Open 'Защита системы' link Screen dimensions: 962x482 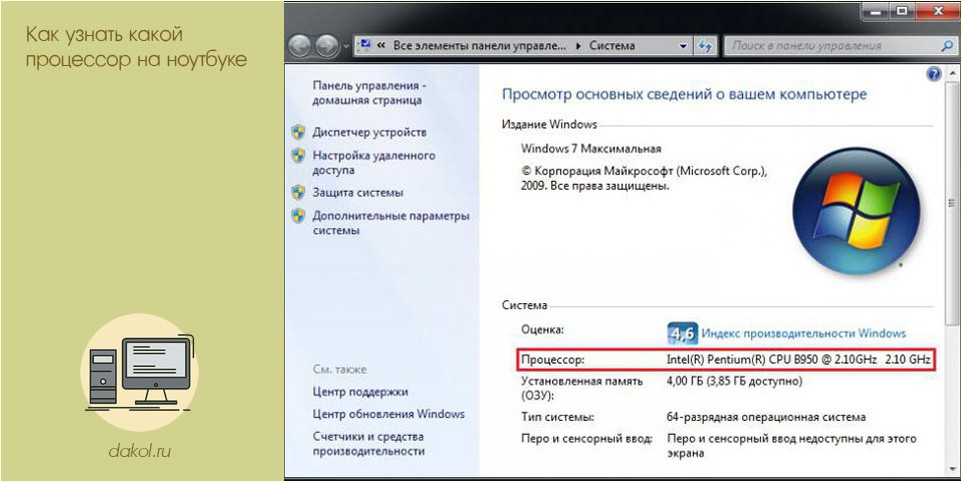tap(358, 193)
